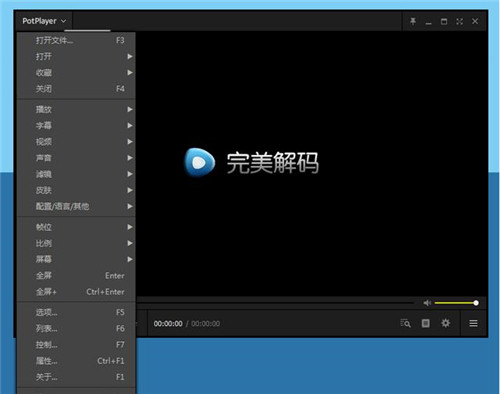Select 全屏 Enter menu item
The width and height of the screenshot is (500, 394).
(x=76, y=275)
